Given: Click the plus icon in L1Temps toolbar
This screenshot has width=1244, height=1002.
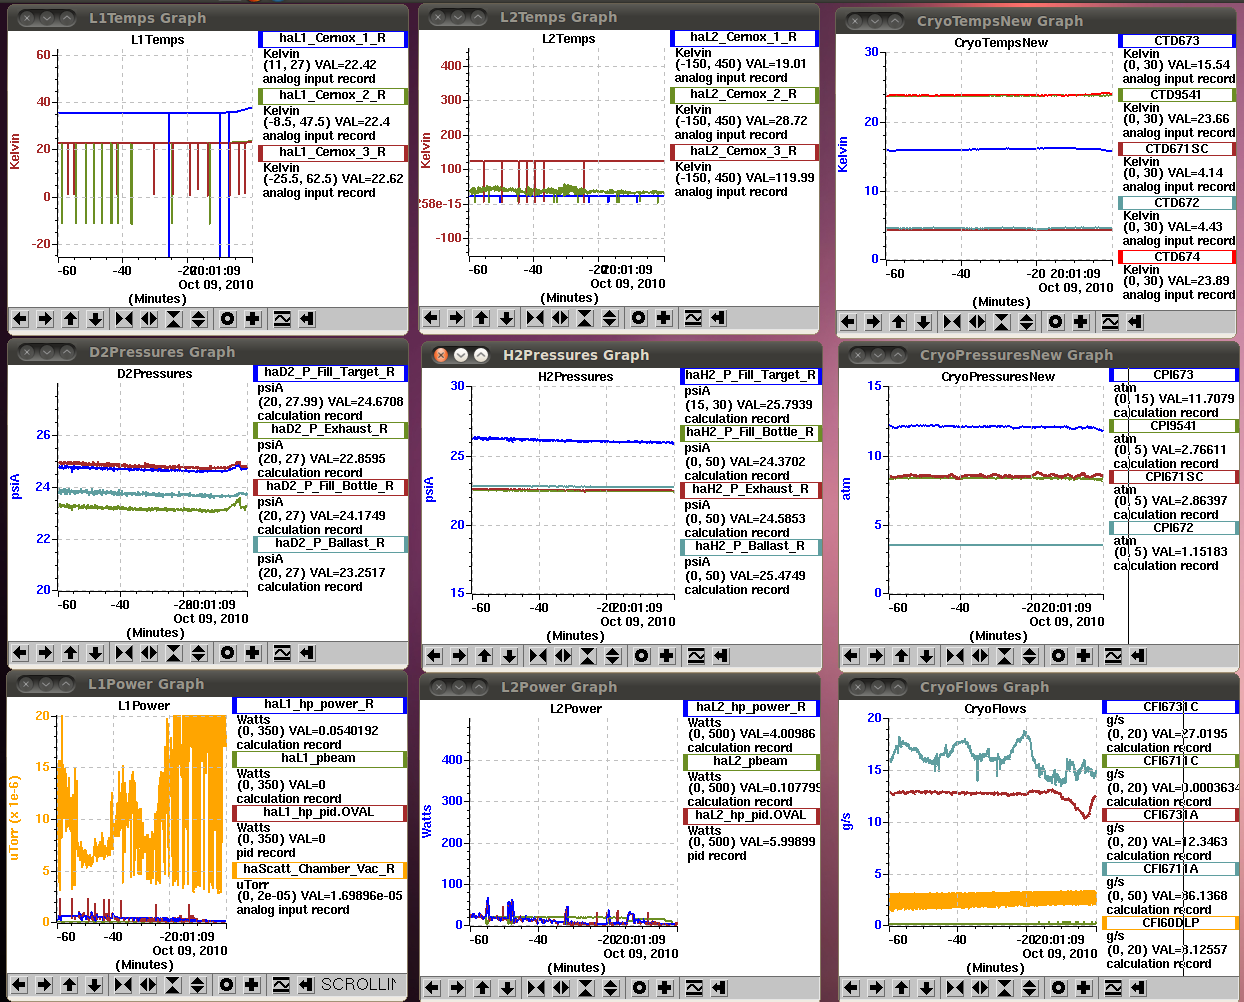Looking at the screenshot, I should (253, 319).
